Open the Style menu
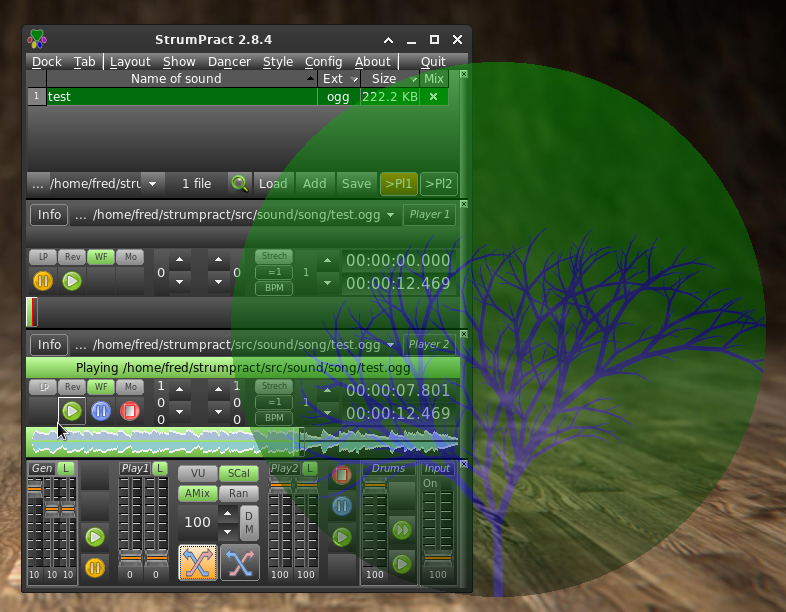This screenshot has height=612, width=786. pyautogui.click(x=278, y=62)
